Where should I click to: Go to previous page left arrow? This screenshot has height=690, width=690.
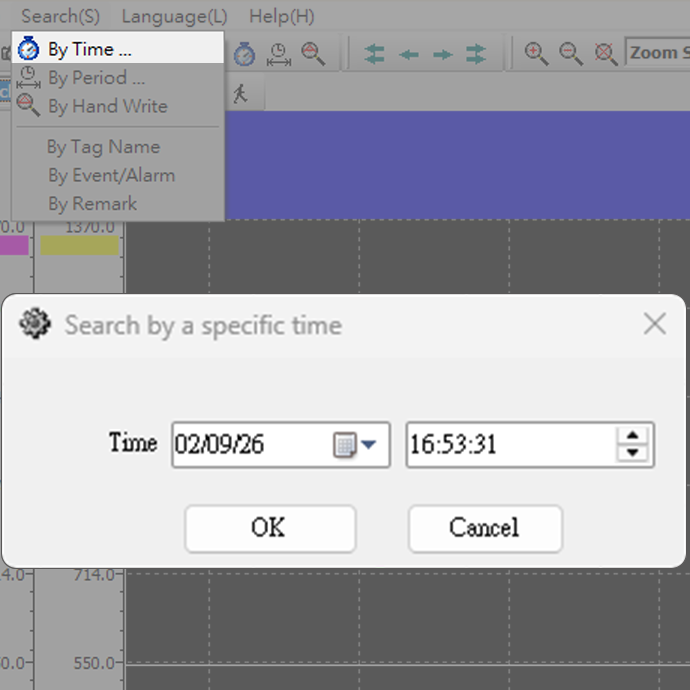tap(409, 54)
